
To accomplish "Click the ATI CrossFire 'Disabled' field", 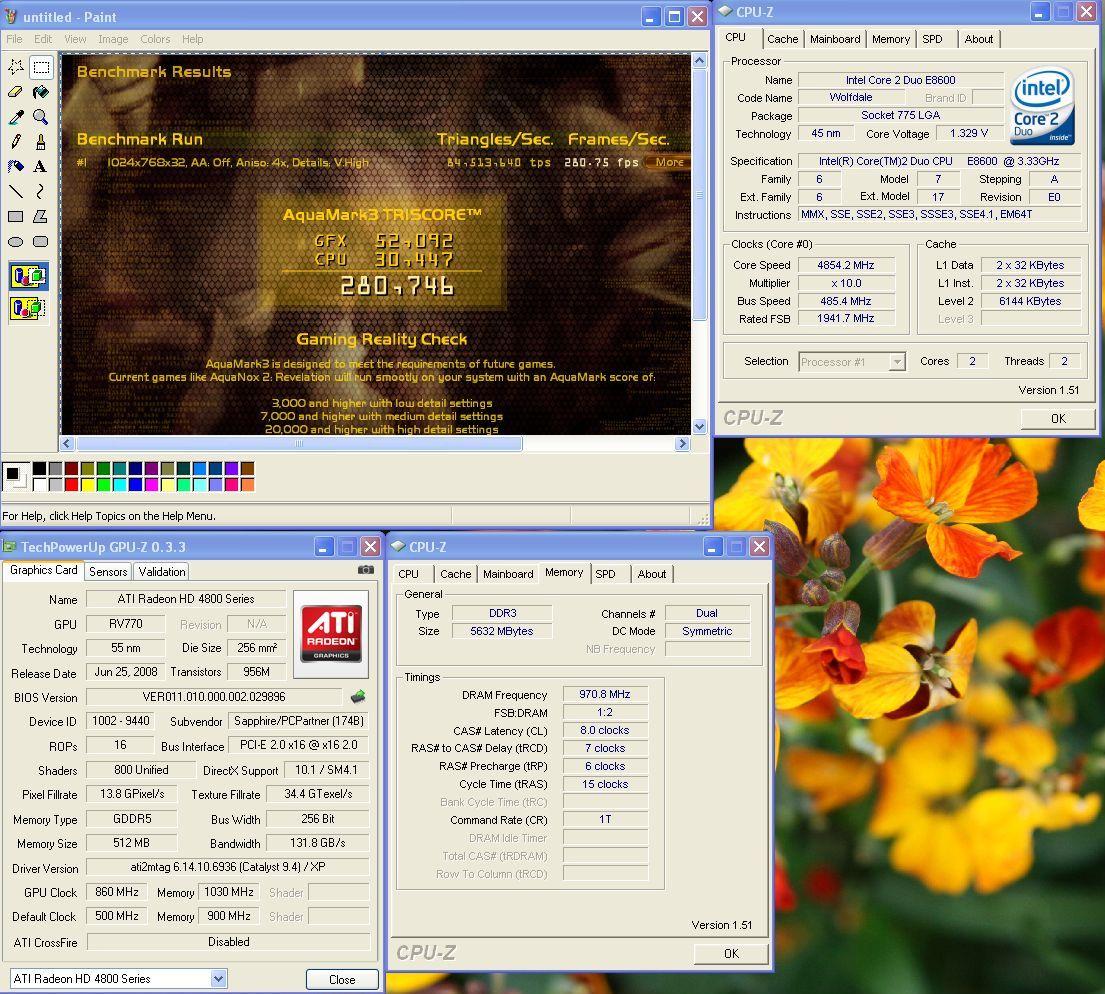I will (228, 942).
